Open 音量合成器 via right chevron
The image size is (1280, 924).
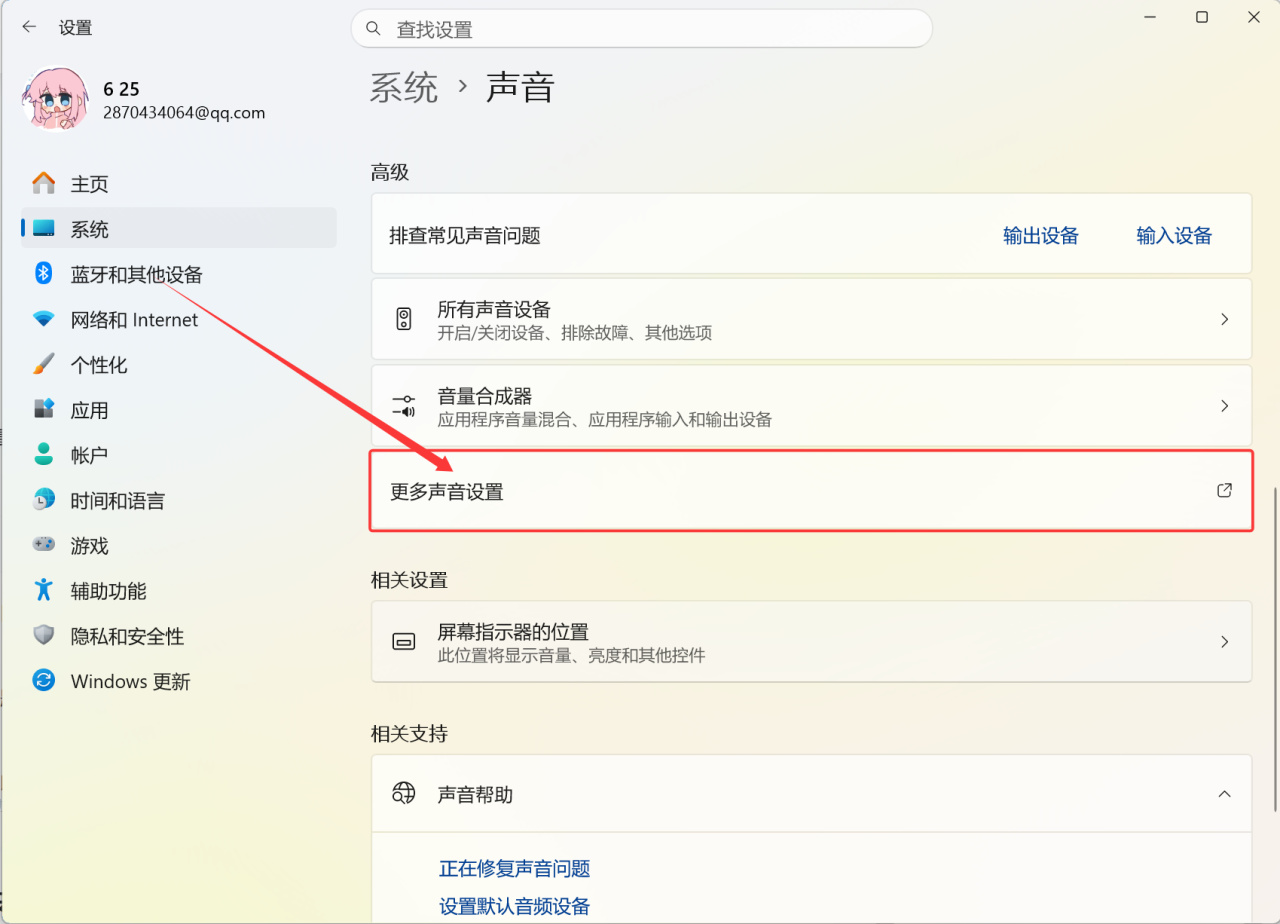tap(1224, 406)
